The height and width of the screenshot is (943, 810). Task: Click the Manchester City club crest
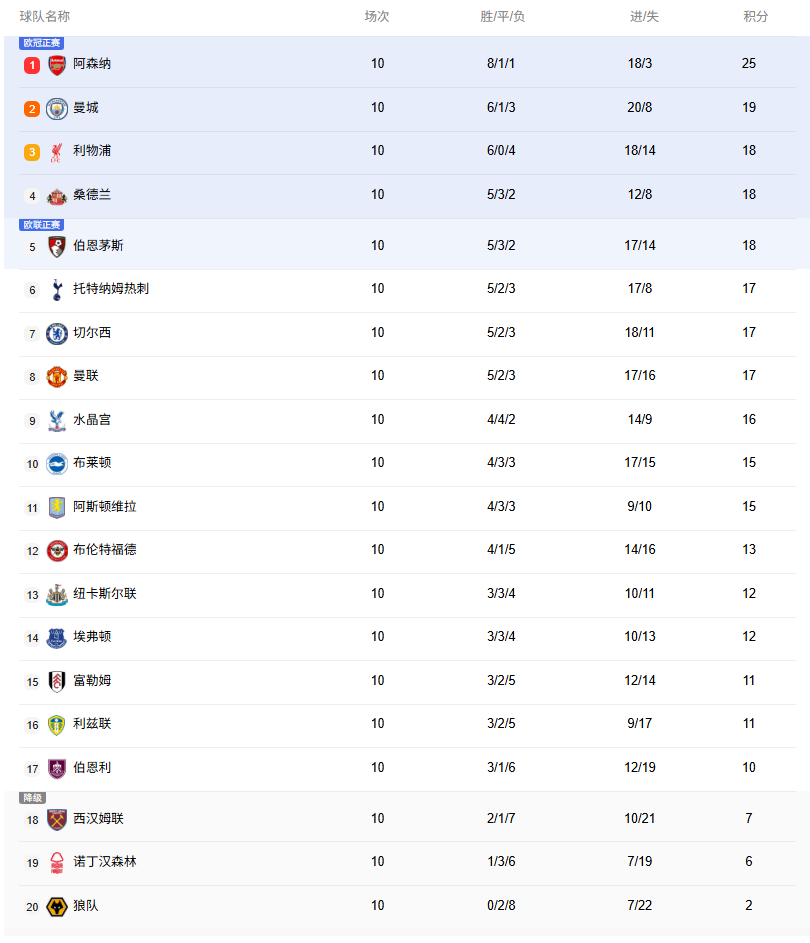point(57,108)
